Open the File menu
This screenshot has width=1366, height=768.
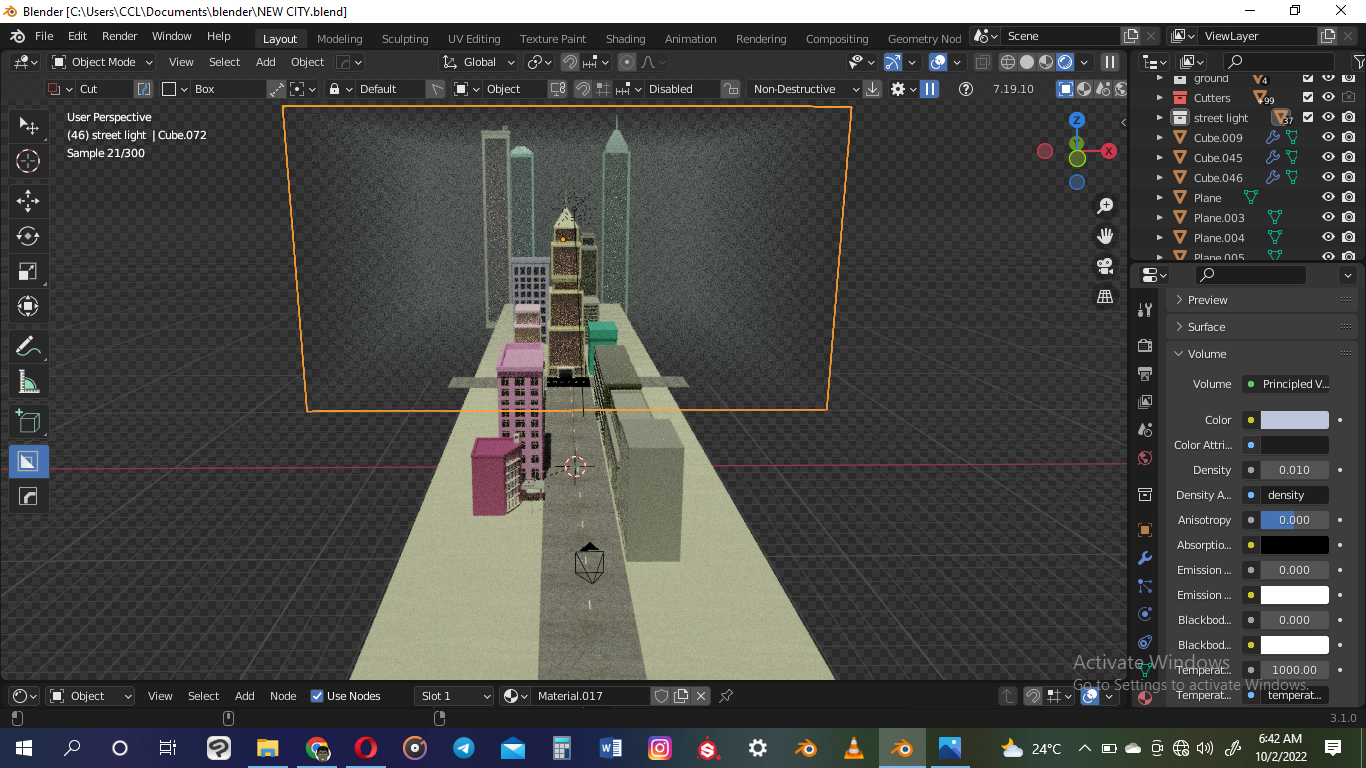click(x=44, y=36)
